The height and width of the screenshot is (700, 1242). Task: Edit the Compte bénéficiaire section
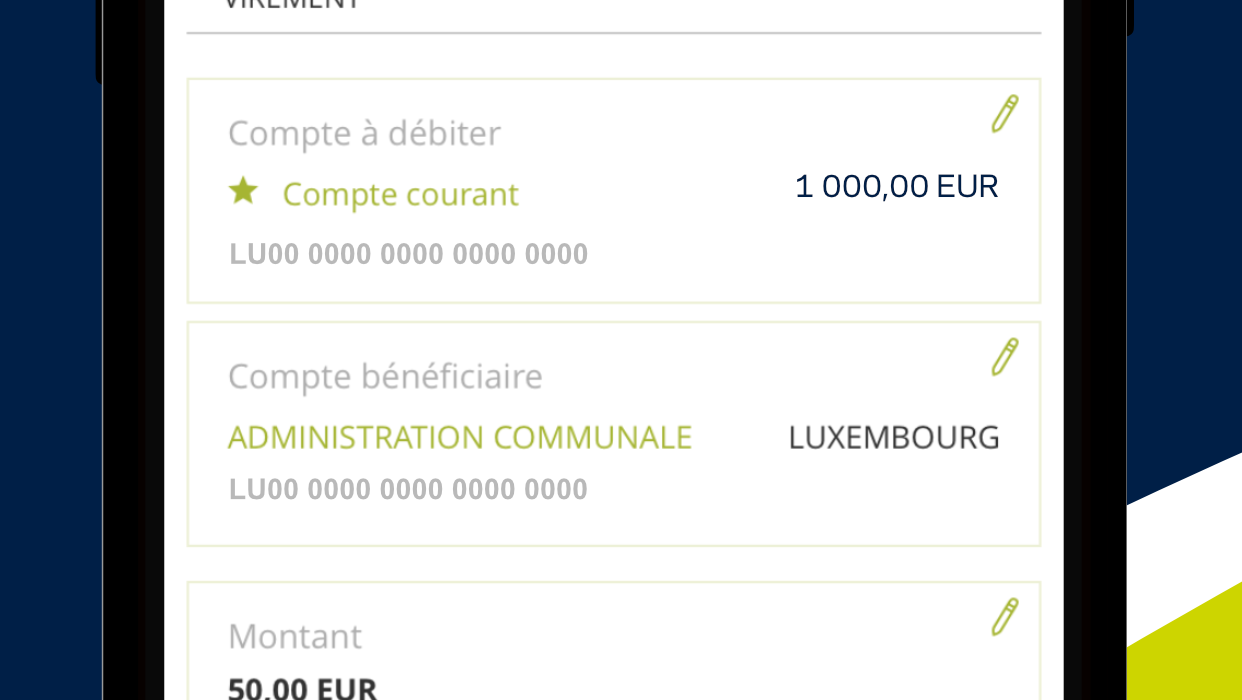(x=1004, y=357)
